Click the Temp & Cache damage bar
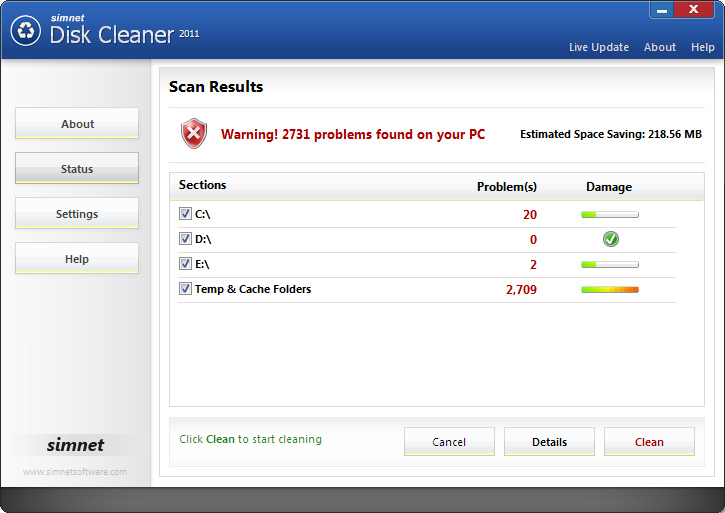 click(610, 290)
